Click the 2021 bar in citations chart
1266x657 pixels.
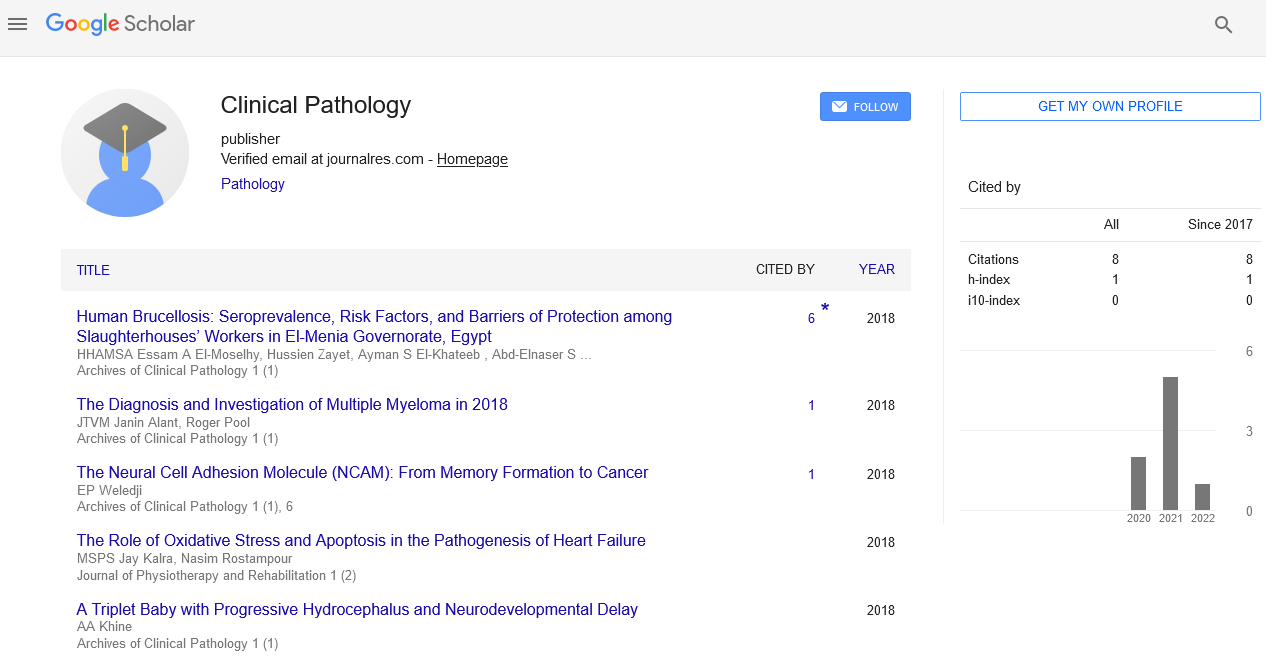[x=1170, y=444]
